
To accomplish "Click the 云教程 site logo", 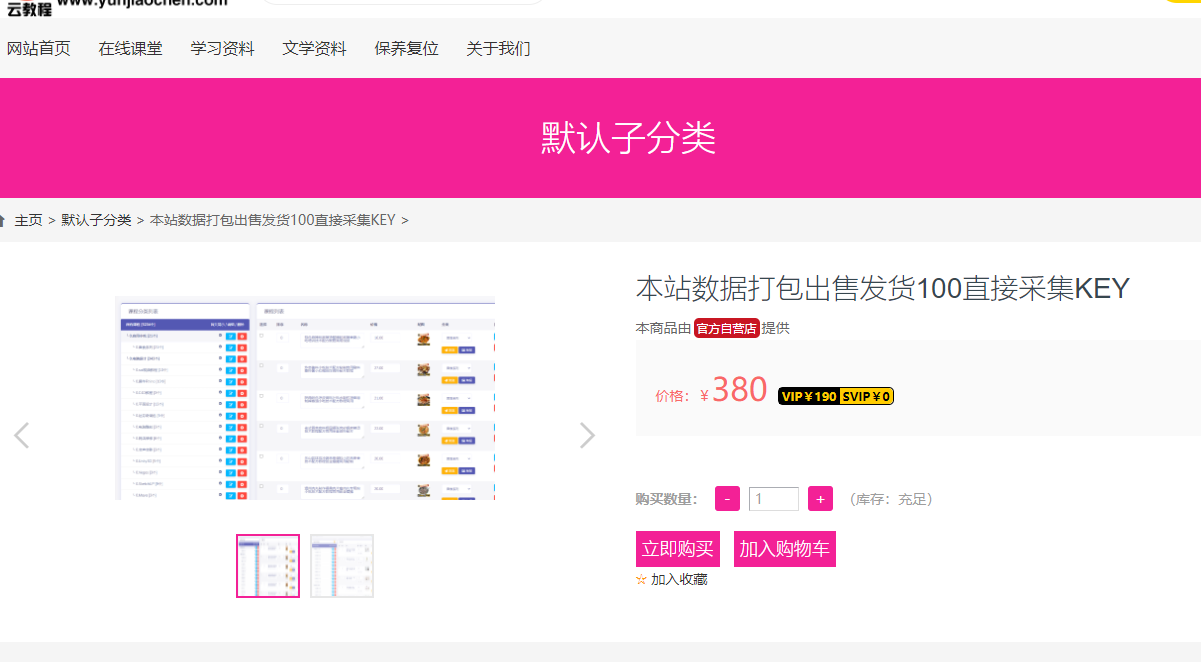I will click(x=30, y=8).
